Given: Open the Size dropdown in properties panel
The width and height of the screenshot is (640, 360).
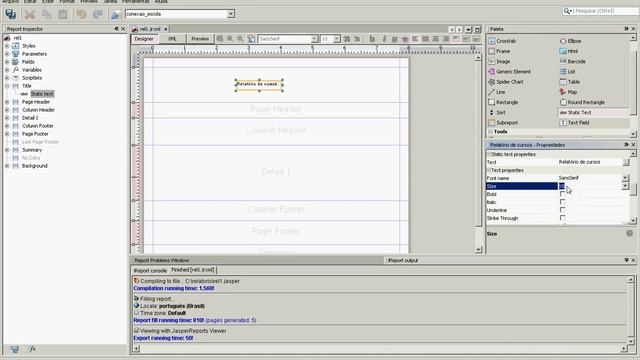Looking at the screenshot, I should (x=625, y=186).
